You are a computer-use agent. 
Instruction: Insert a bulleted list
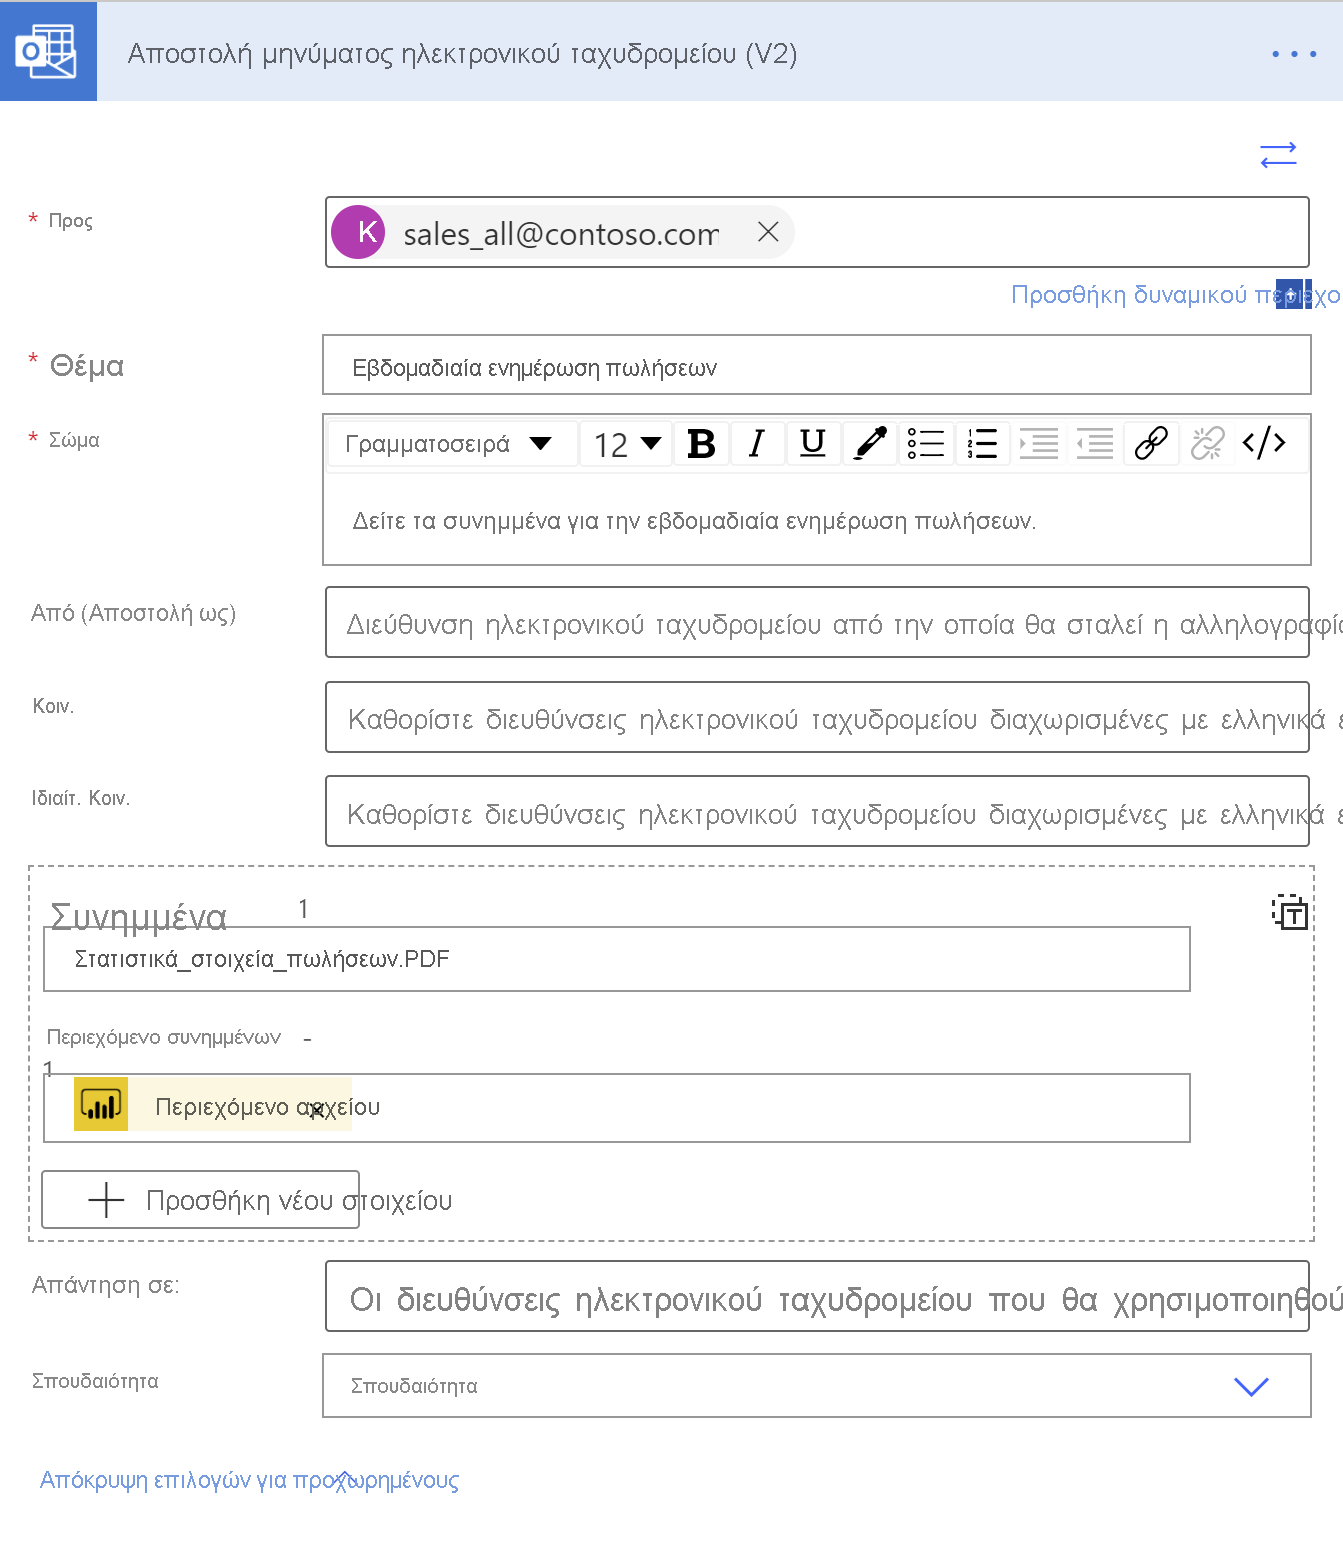(x=926, y=443)
